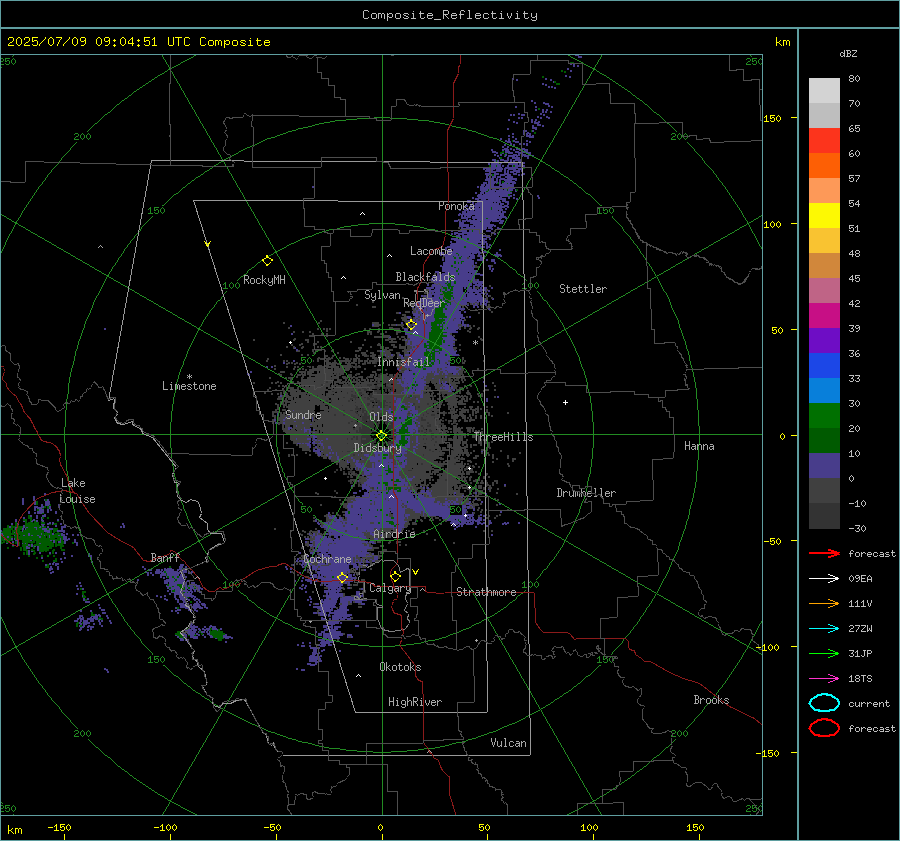The height and width of the screenshot is (841, 900).
Task: Click the Airdrie city label
Action: point(394,534)
